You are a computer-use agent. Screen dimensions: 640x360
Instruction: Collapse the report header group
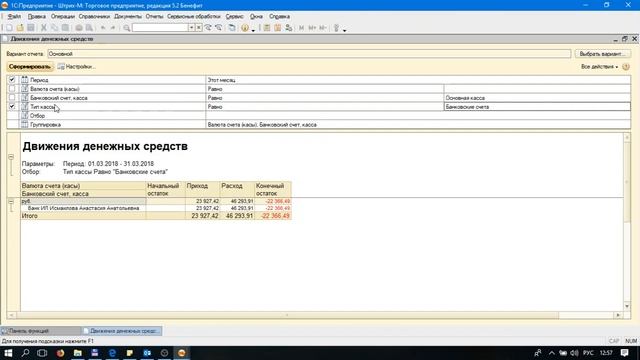pyautogui.click(x=11, y=157)
